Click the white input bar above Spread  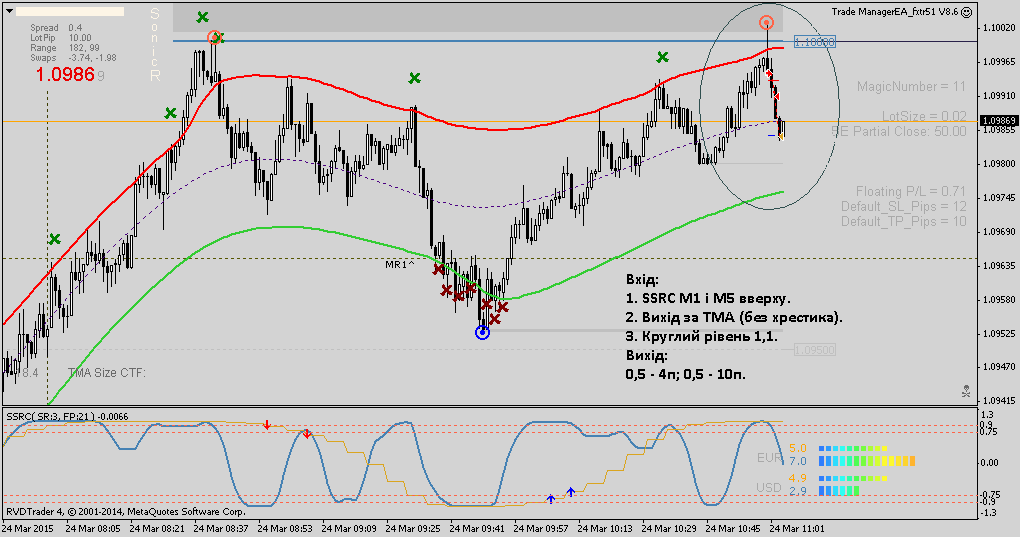point(70,11)
